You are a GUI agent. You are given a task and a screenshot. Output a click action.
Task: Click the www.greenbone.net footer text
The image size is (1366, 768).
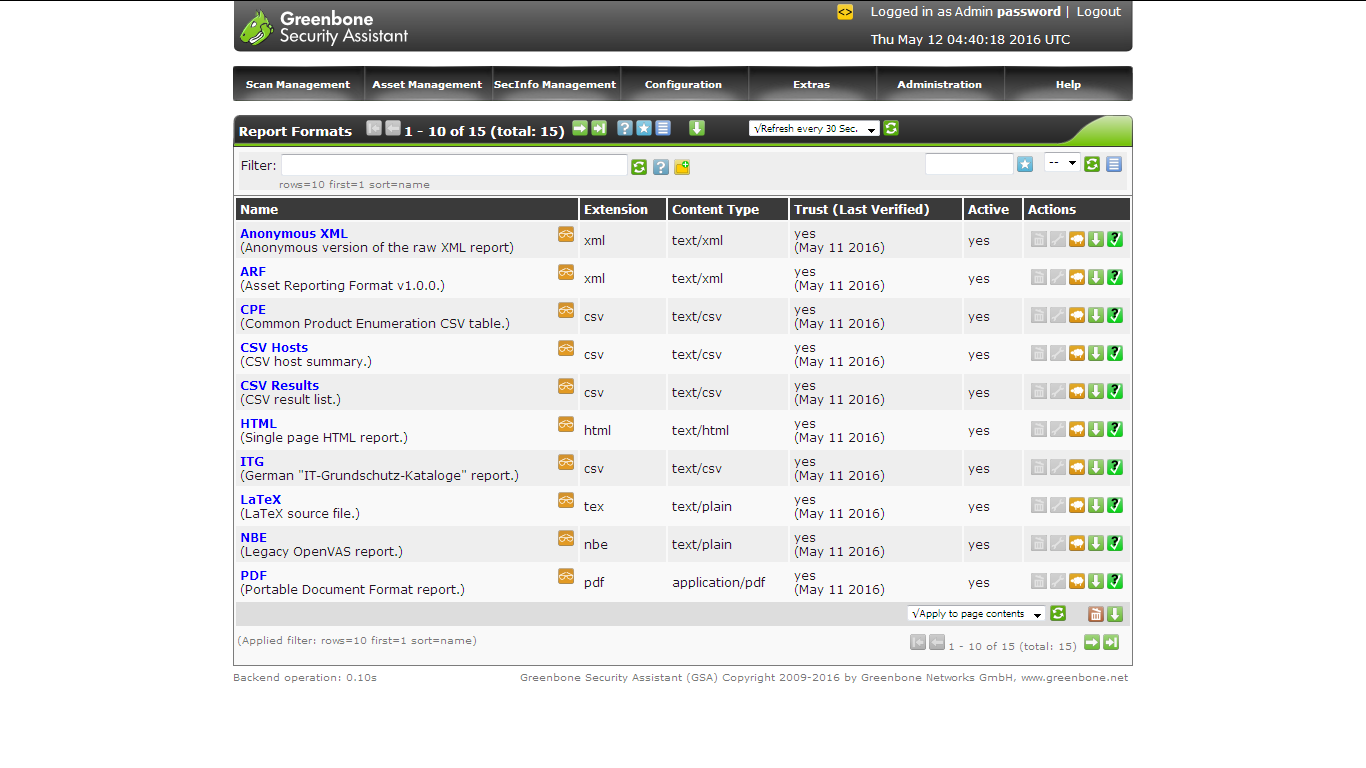(1074, 677)
